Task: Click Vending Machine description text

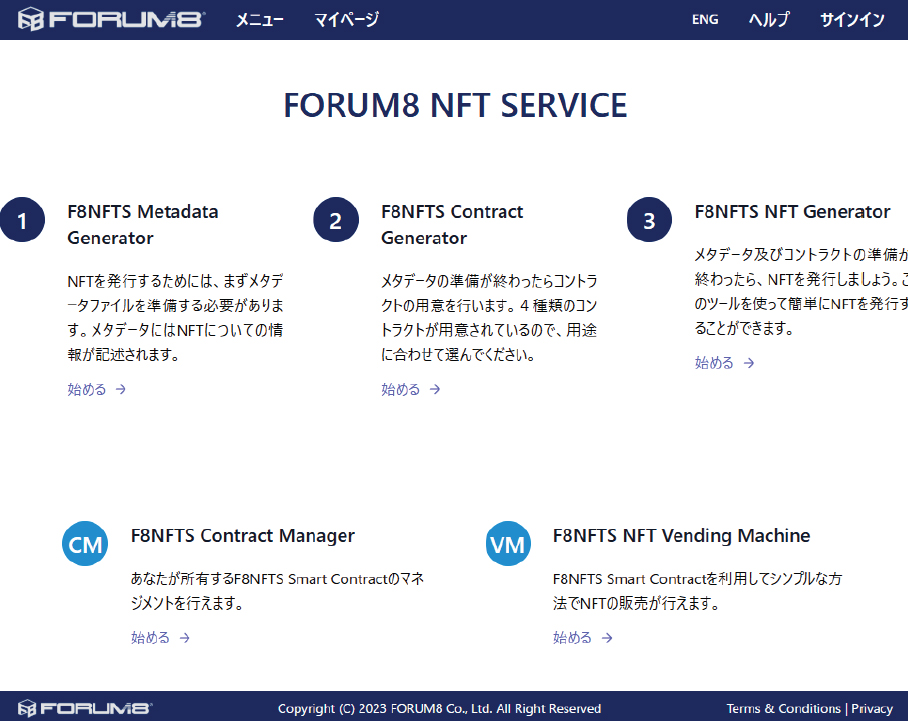Action: coord(697,591)
